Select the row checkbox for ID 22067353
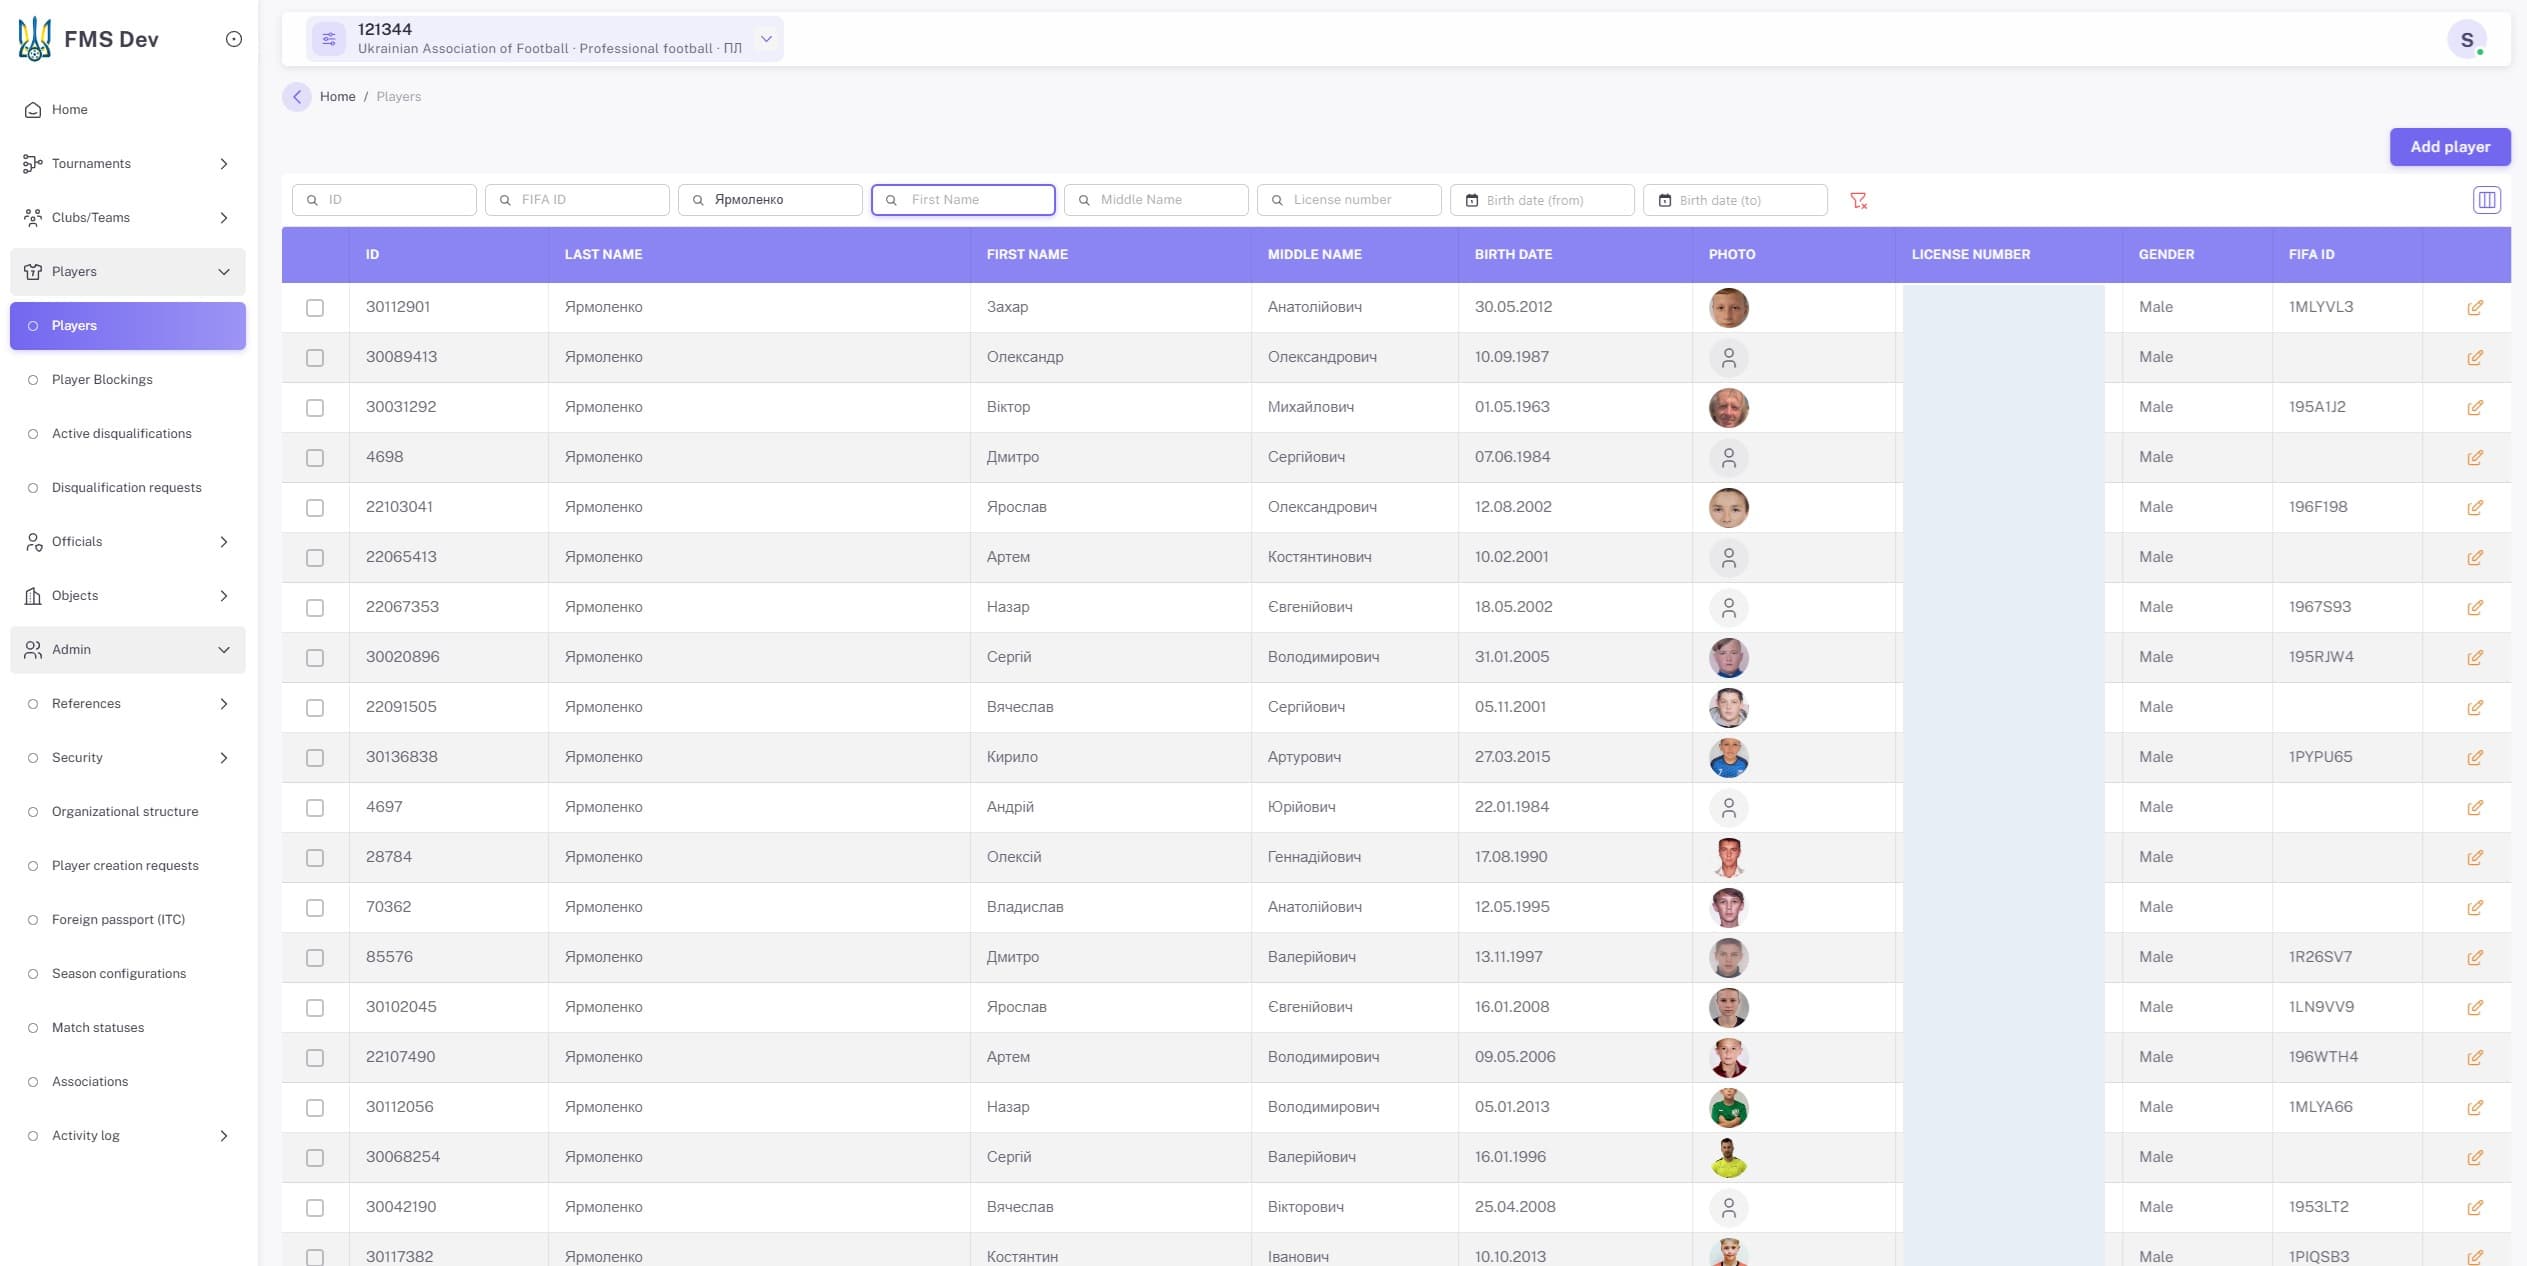The image size is (2527, 1266). click(x=315, y=608)
